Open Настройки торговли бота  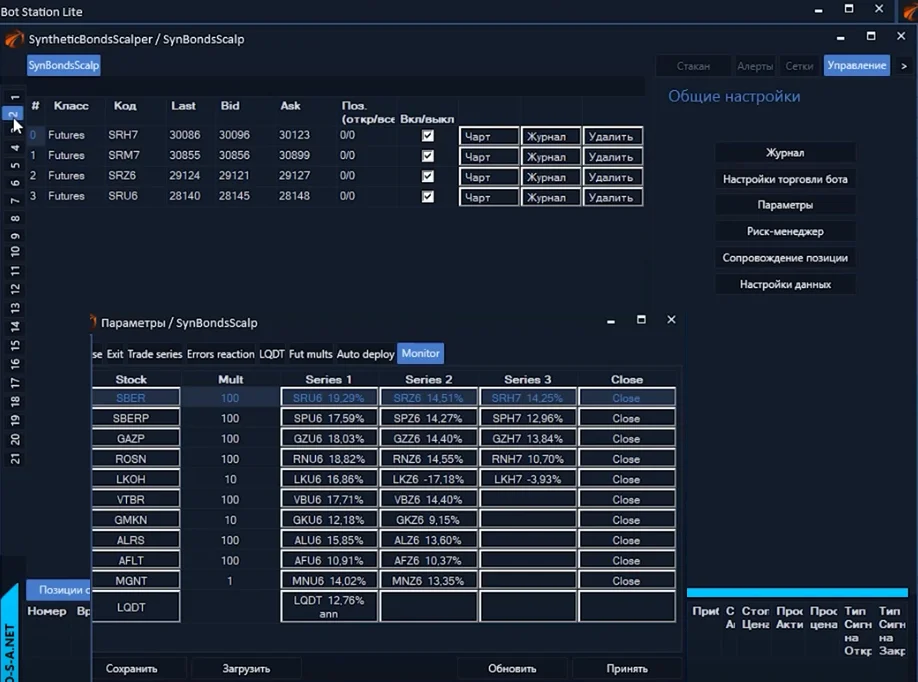(785, 179)
